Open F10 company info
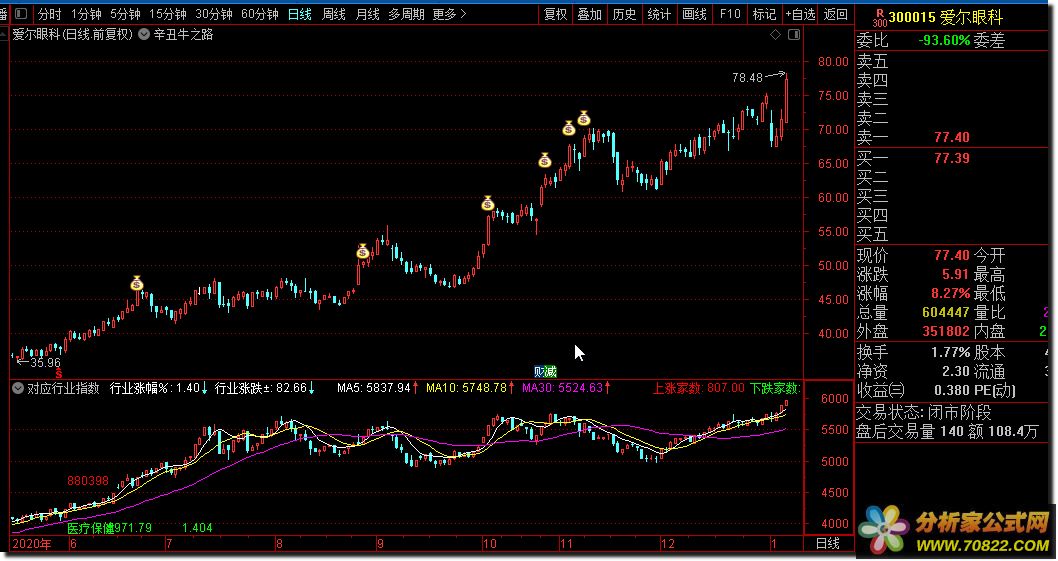Viewport: 1058px width, 561px height. coord(729,14)
